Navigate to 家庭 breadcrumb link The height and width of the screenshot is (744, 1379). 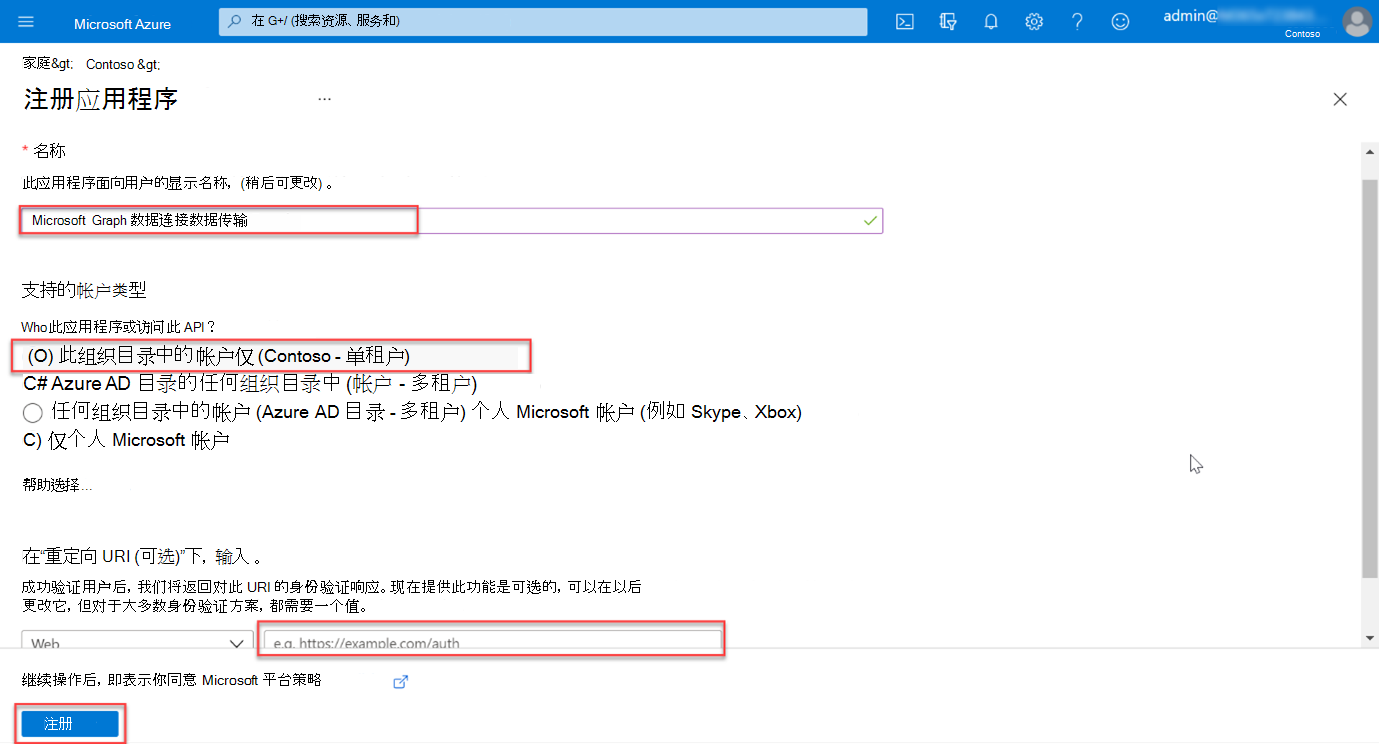[x=37, y=63]
